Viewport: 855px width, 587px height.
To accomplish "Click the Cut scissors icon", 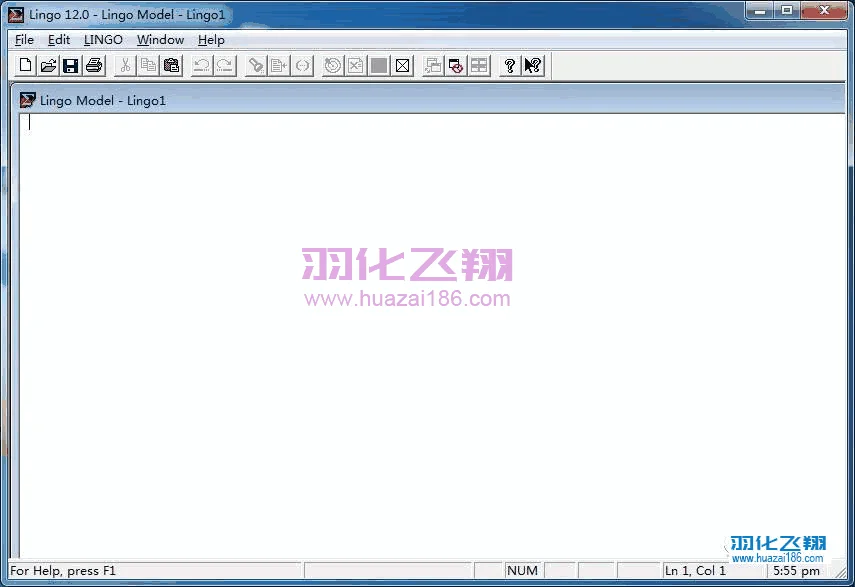I will [x=125, y=65].
